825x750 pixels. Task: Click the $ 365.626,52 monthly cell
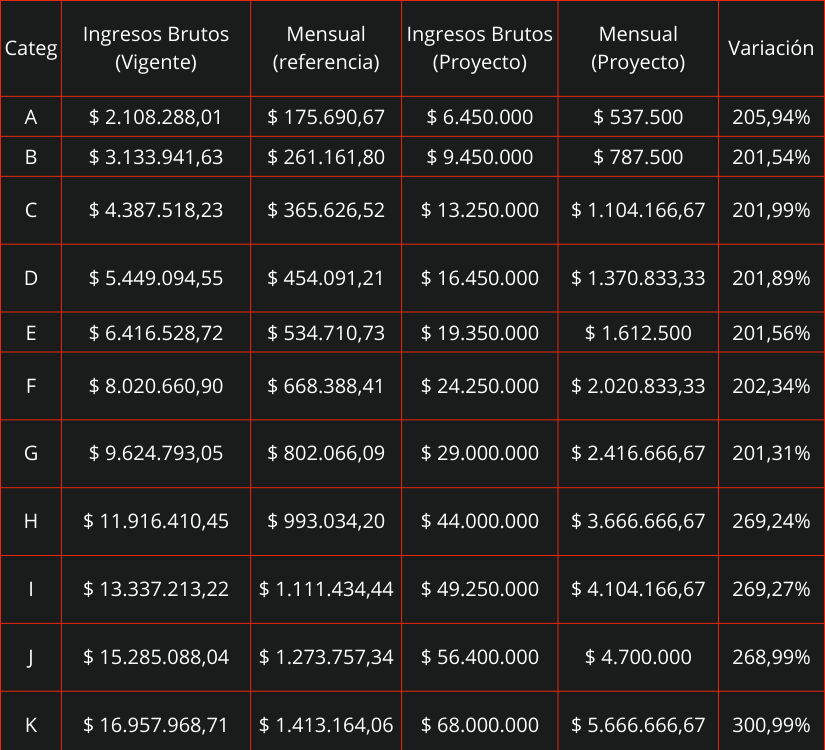point(326,210)
